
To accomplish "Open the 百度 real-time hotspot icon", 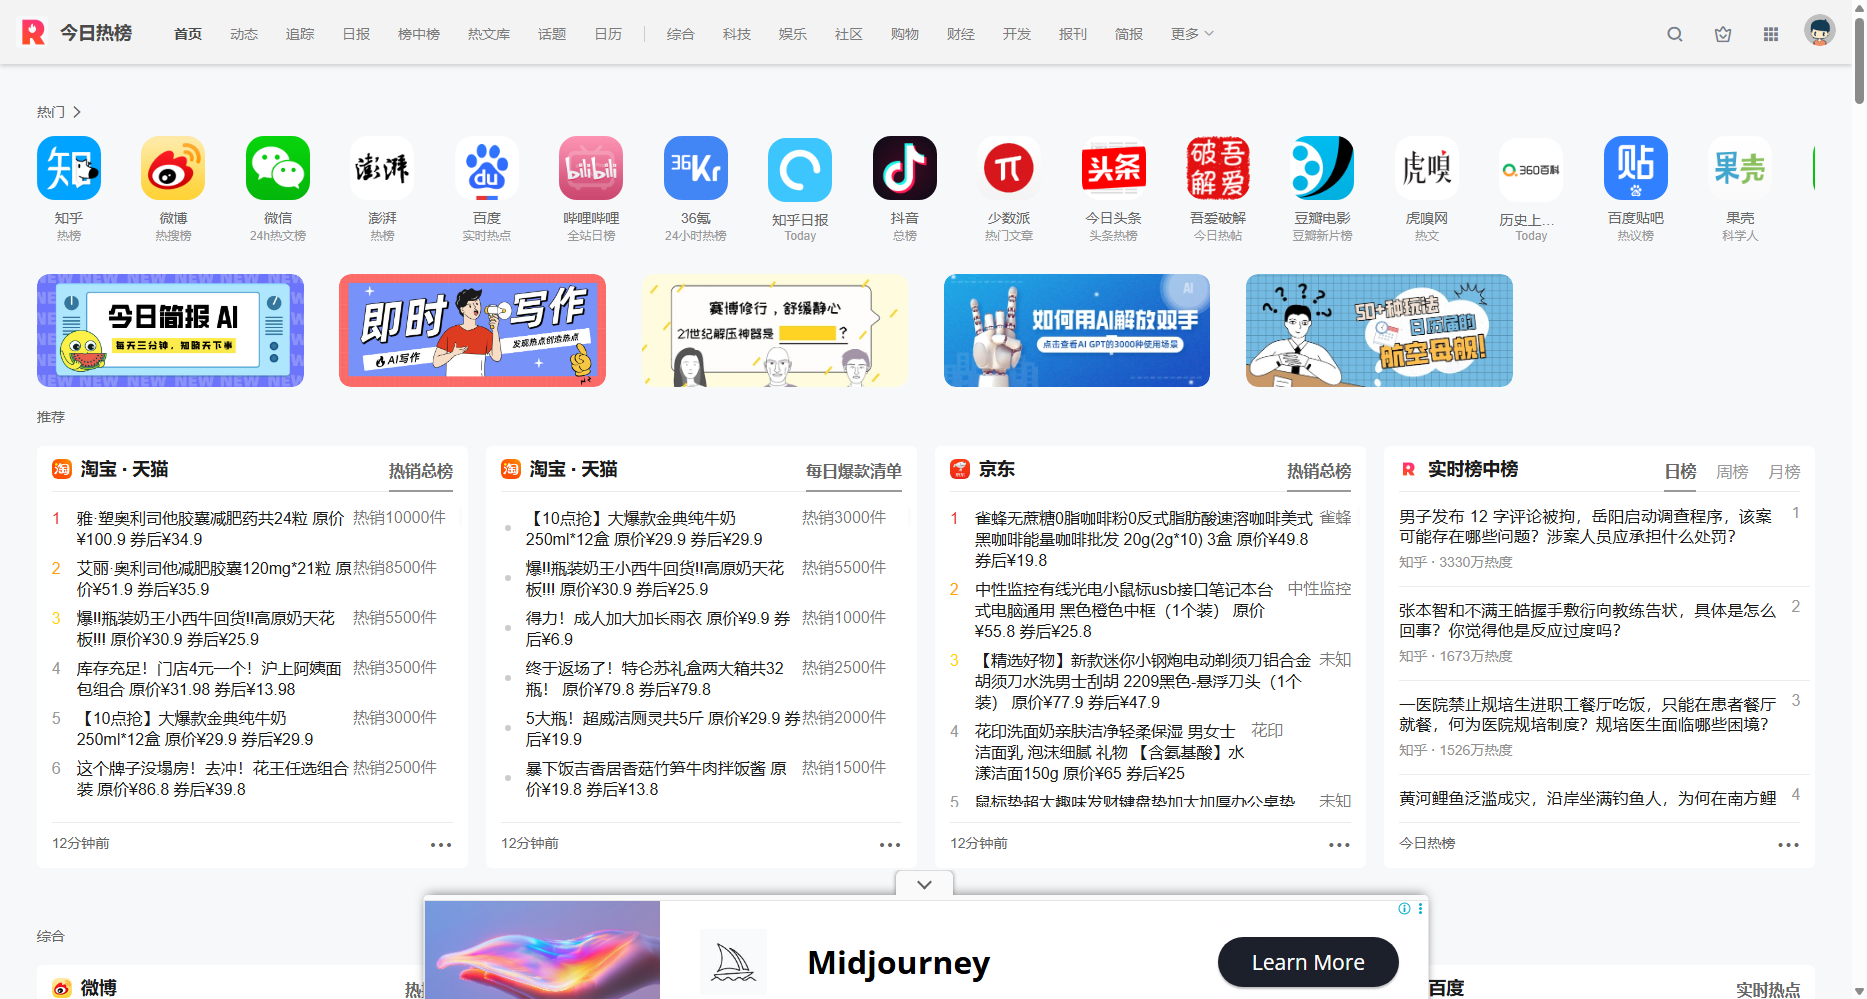I will (487, 168).
